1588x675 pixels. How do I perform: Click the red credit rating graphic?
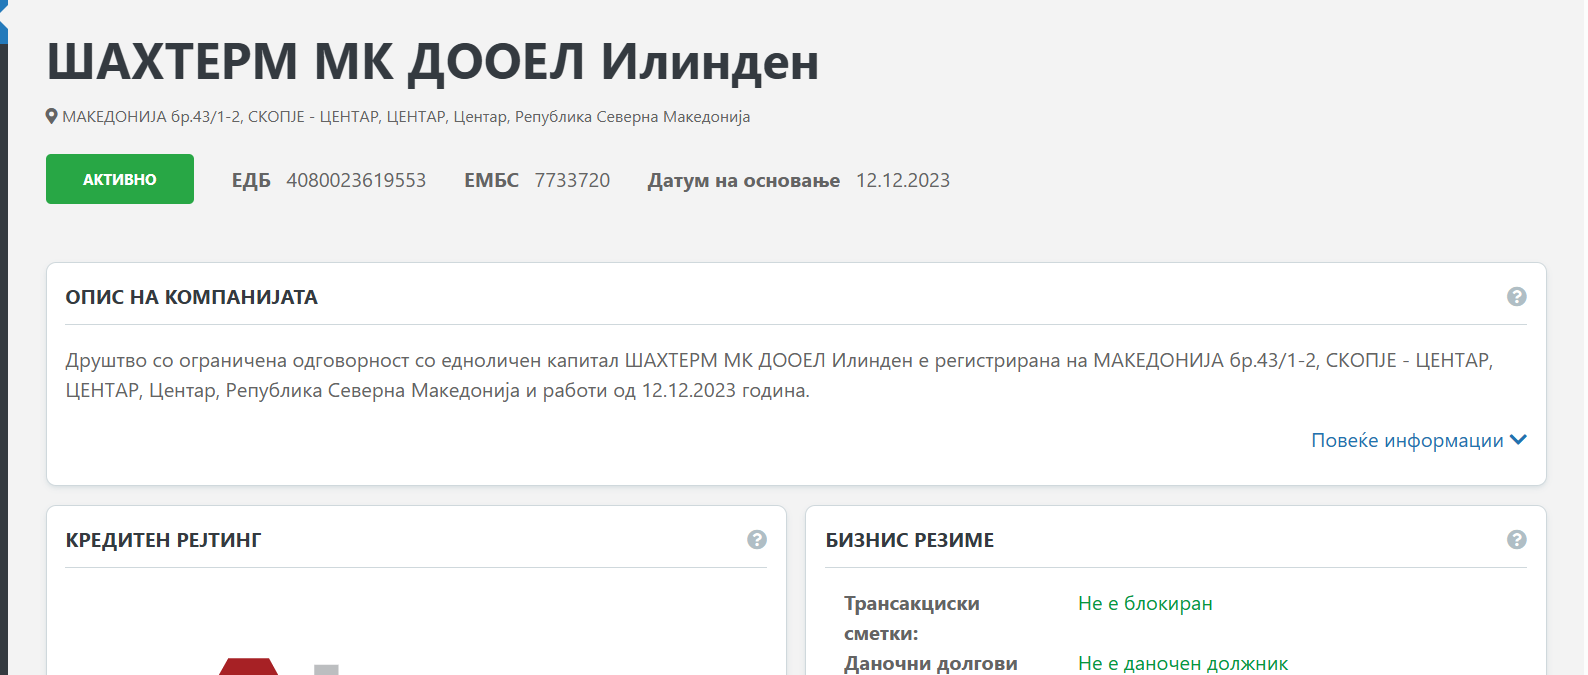pos(249,667)
